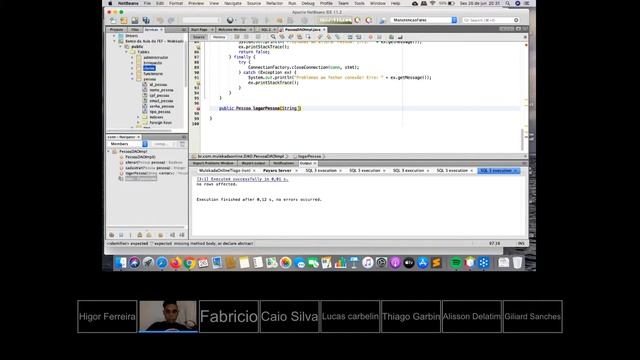Collapse the Tables node in Services tree
The width and height of the screenshot is (640, 360).
[127, 52]
